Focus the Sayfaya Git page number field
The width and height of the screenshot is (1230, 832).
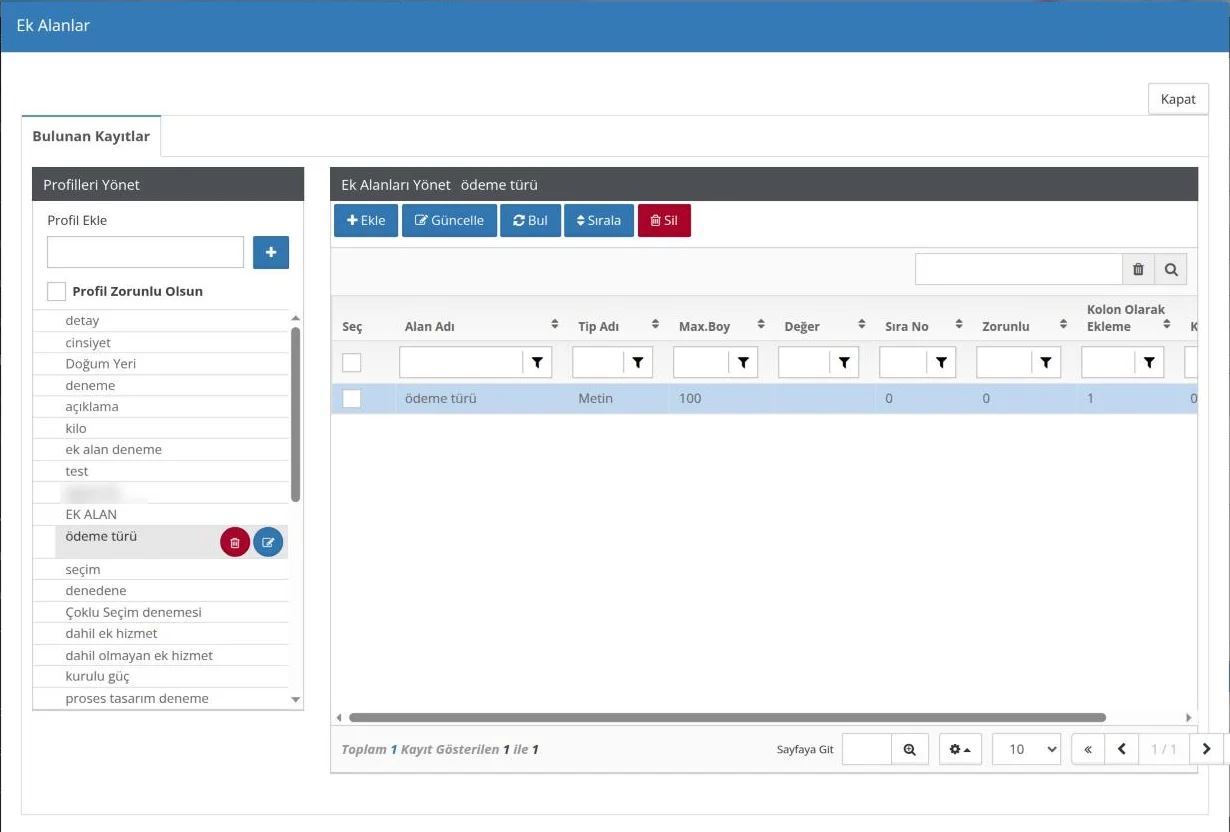867,749
